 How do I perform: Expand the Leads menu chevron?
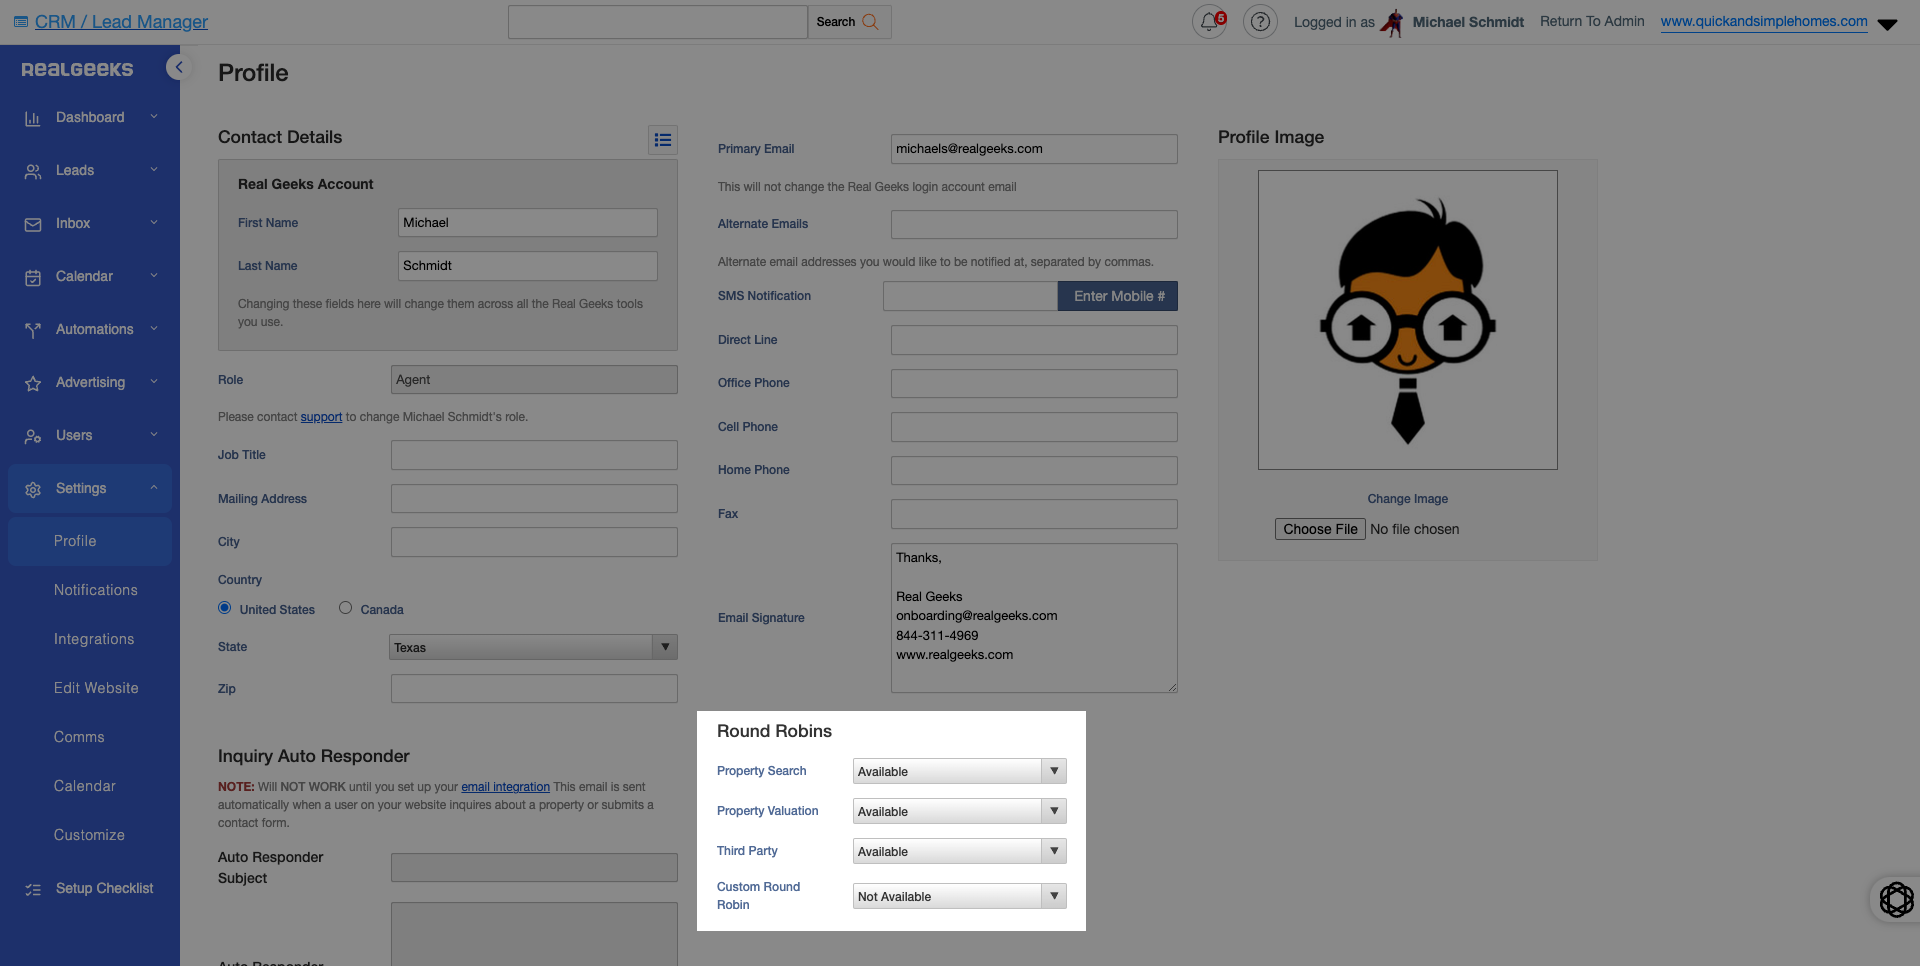154,170
